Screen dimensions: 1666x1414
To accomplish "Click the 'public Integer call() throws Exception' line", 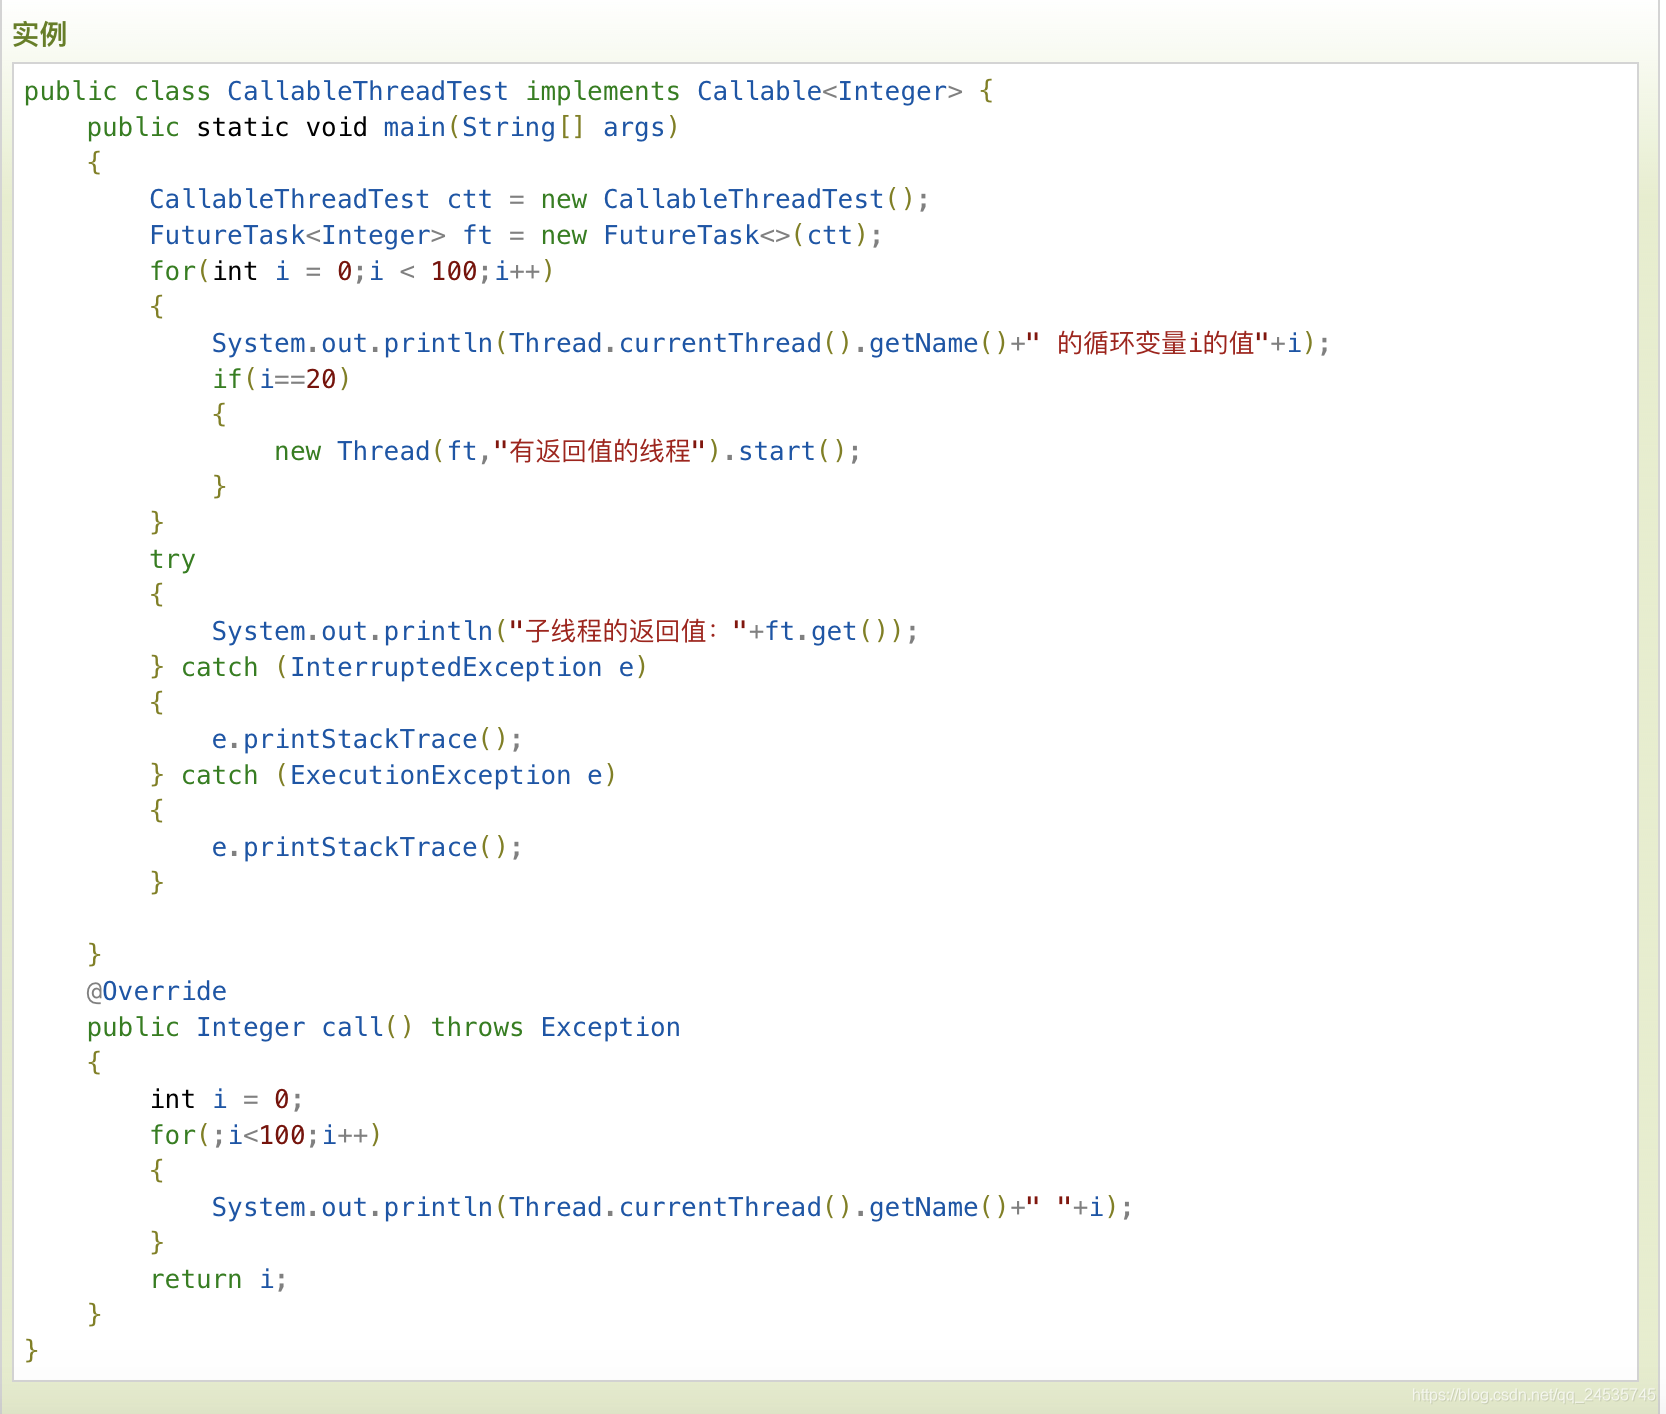I will tap(383, 1028).
